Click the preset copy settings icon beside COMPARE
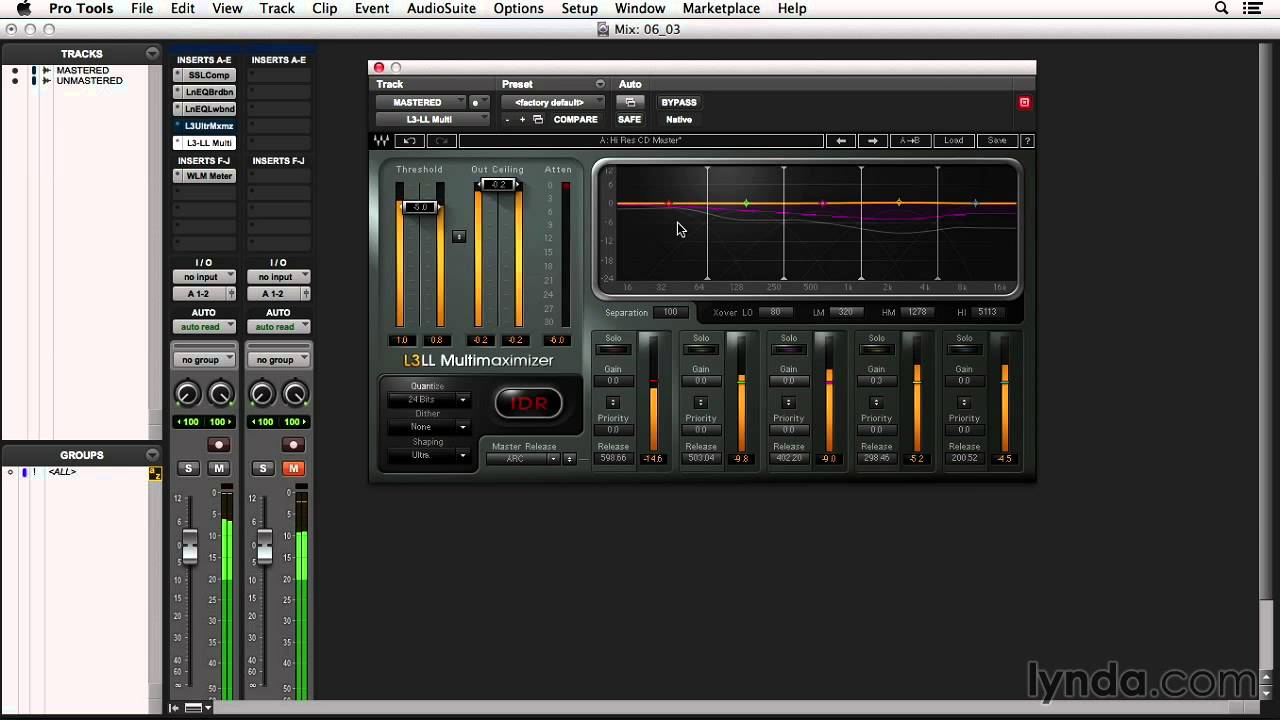This screenshot has width=1280, height=720. click(538, 120)
